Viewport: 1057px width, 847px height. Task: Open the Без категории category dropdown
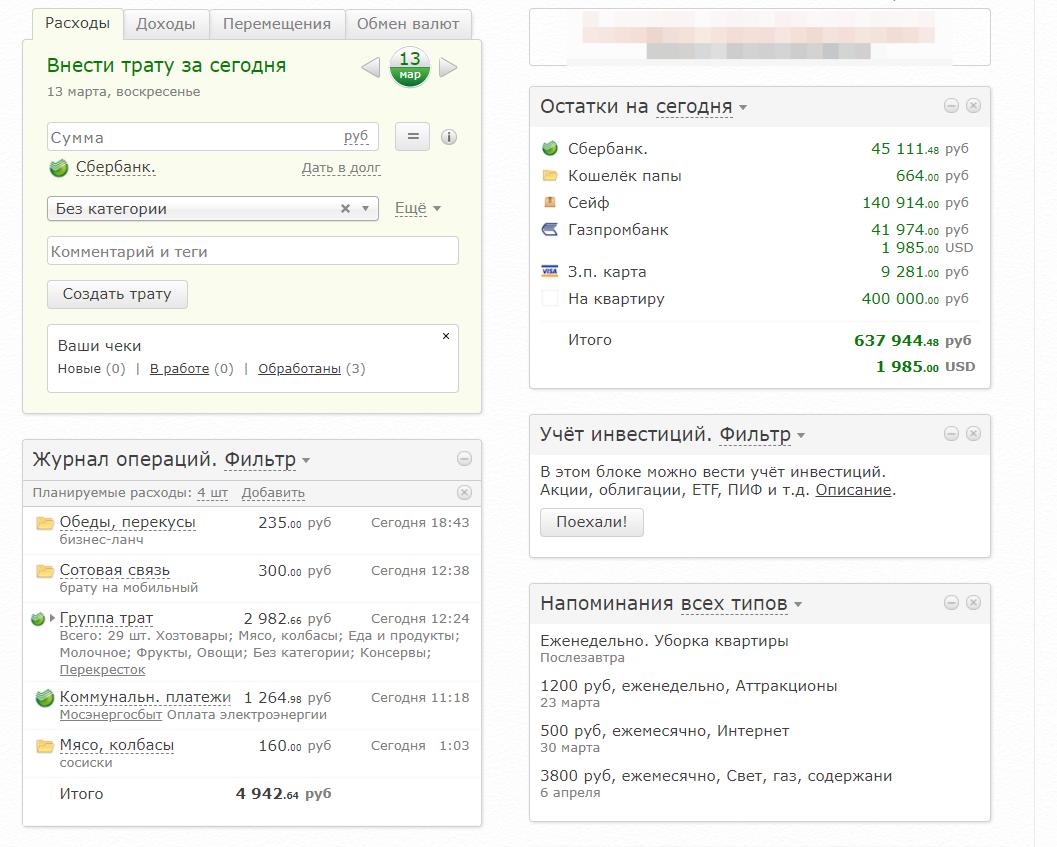[x=366, y=209]
